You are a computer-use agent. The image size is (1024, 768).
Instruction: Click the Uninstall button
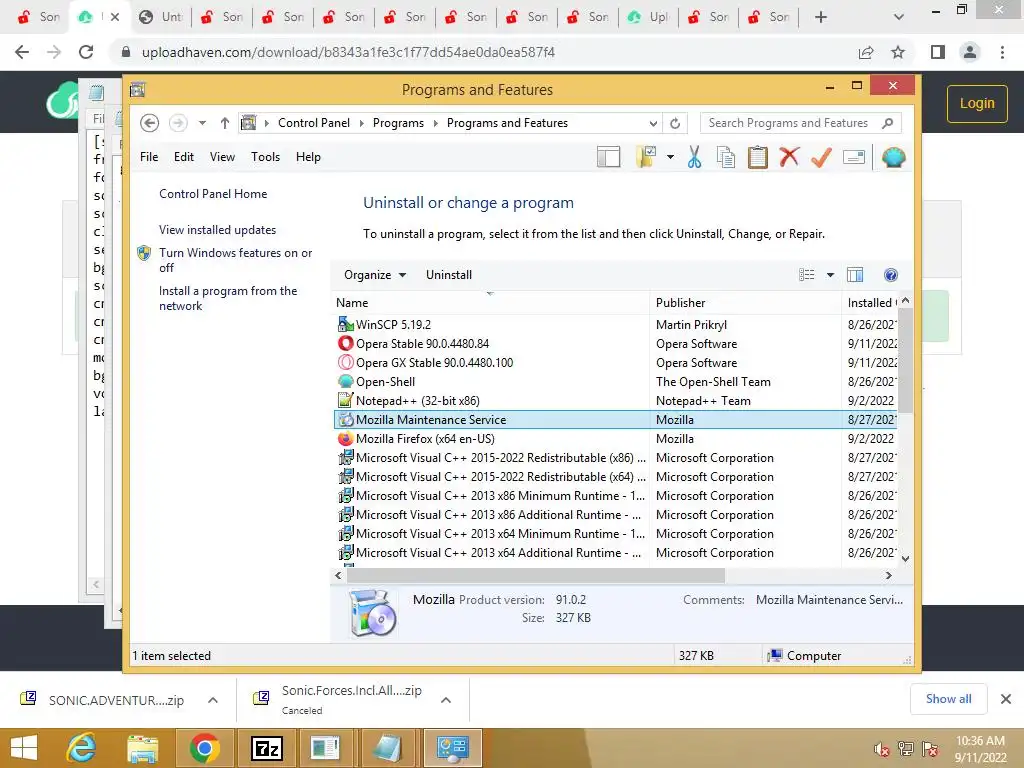click(449, 275)
